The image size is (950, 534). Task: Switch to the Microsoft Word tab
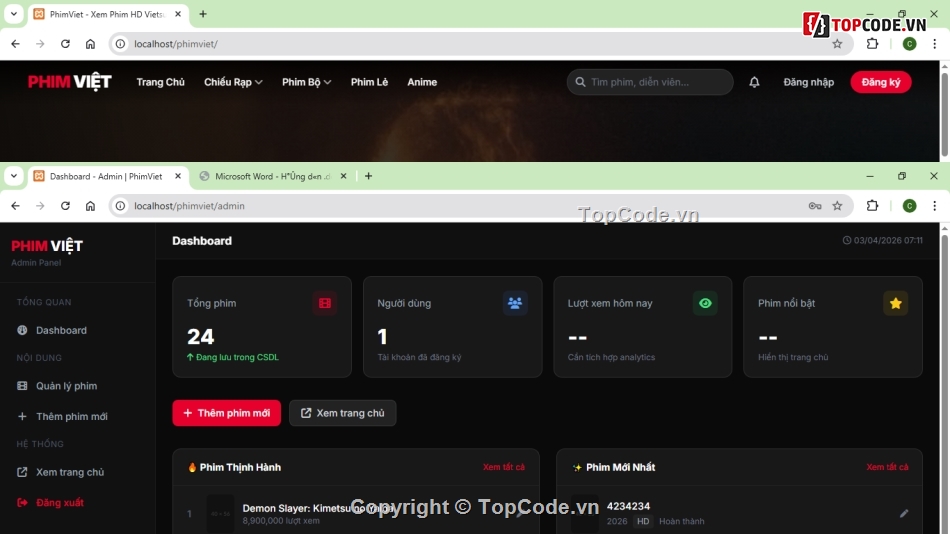(272, 176)
